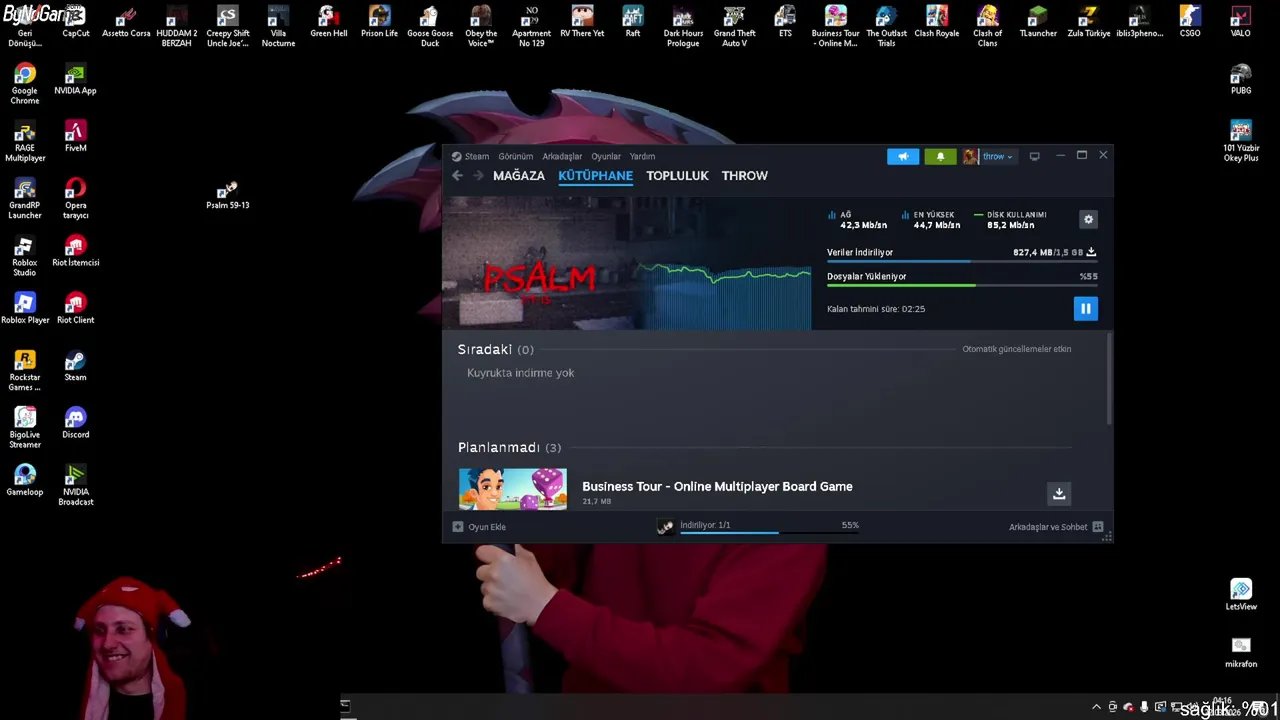The width and height of the screenshot is (1280, 720).
Task: Click the Steam downloads list scrollbar
Action: click(x=1109, y=380)
